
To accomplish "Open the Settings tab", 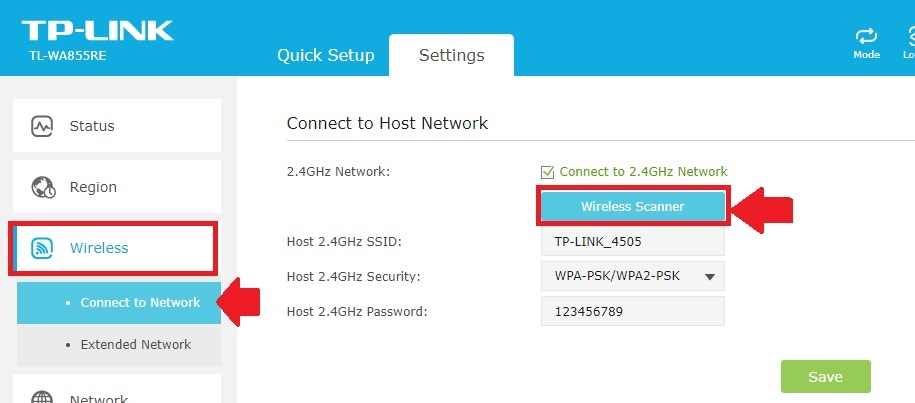I will click(451, 56).
